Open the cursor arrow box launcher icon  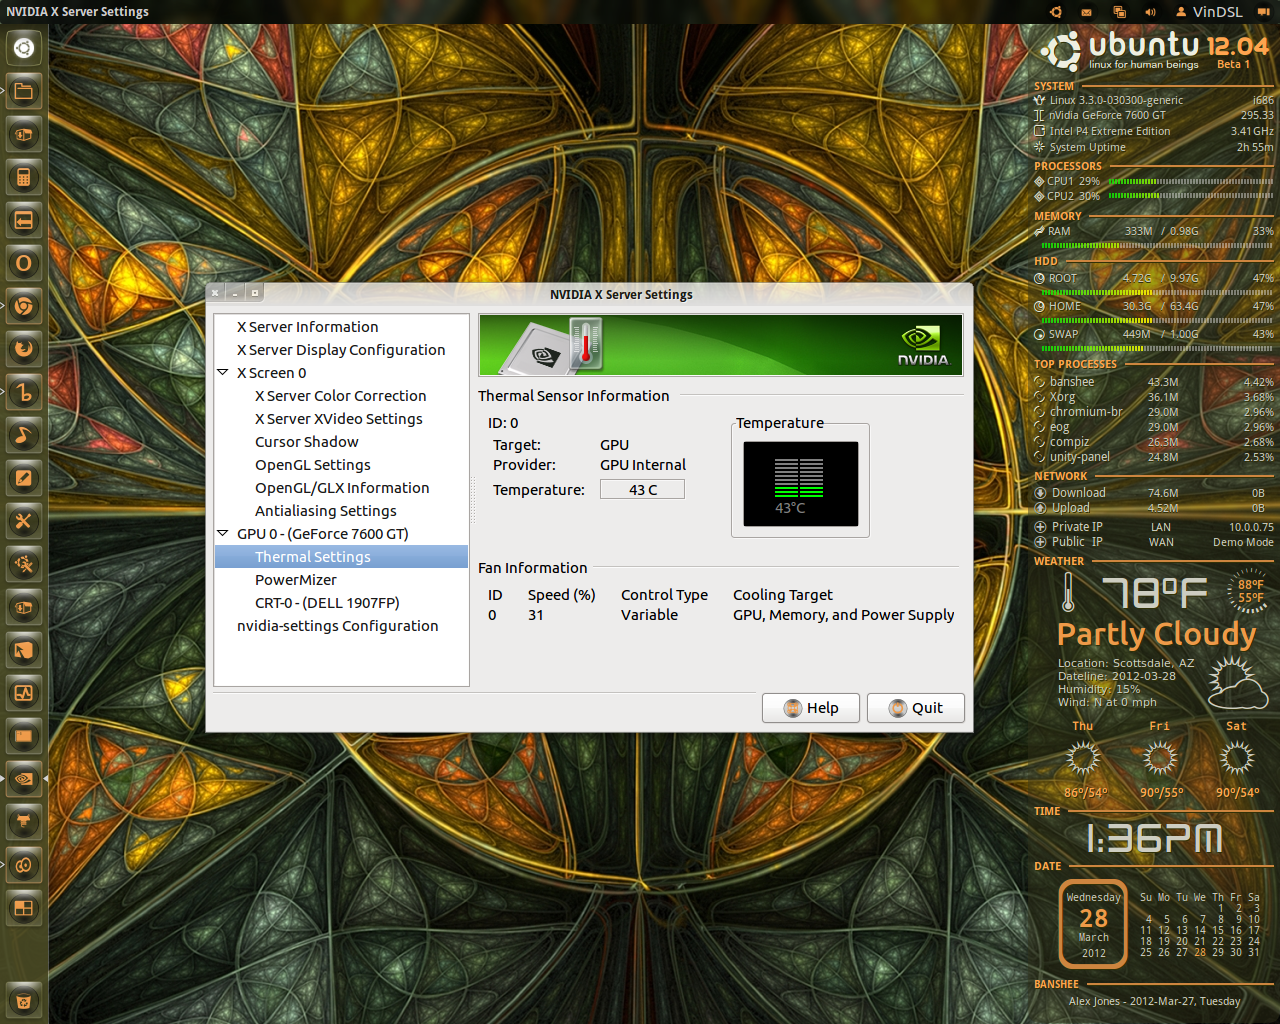[24, 650]
